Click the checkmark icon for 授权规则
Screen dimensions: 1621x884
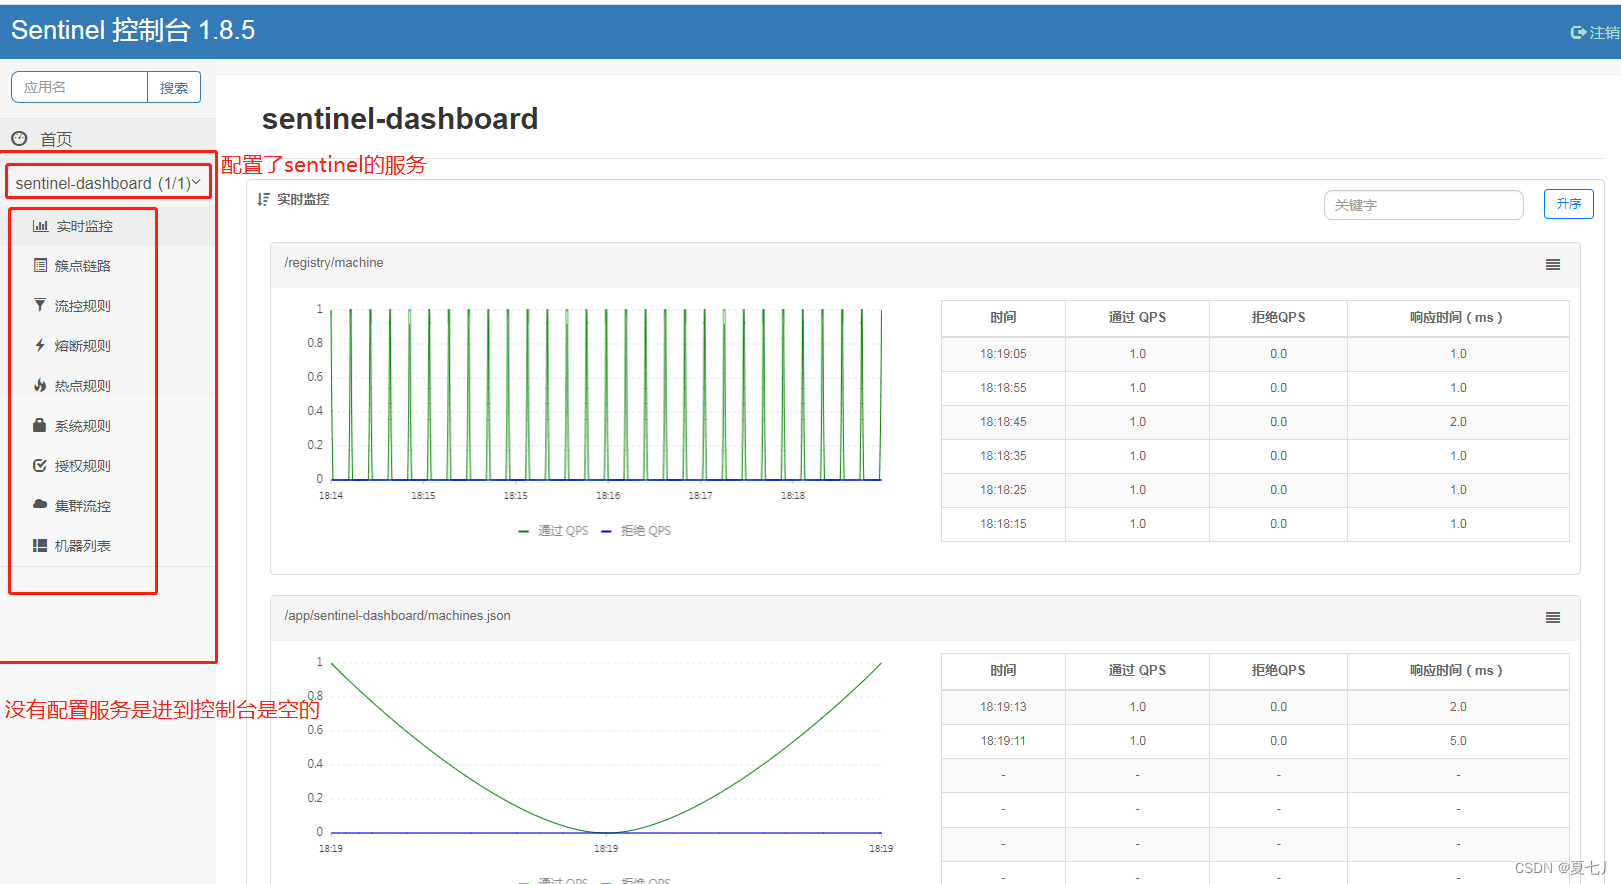[x=40, y=465]
